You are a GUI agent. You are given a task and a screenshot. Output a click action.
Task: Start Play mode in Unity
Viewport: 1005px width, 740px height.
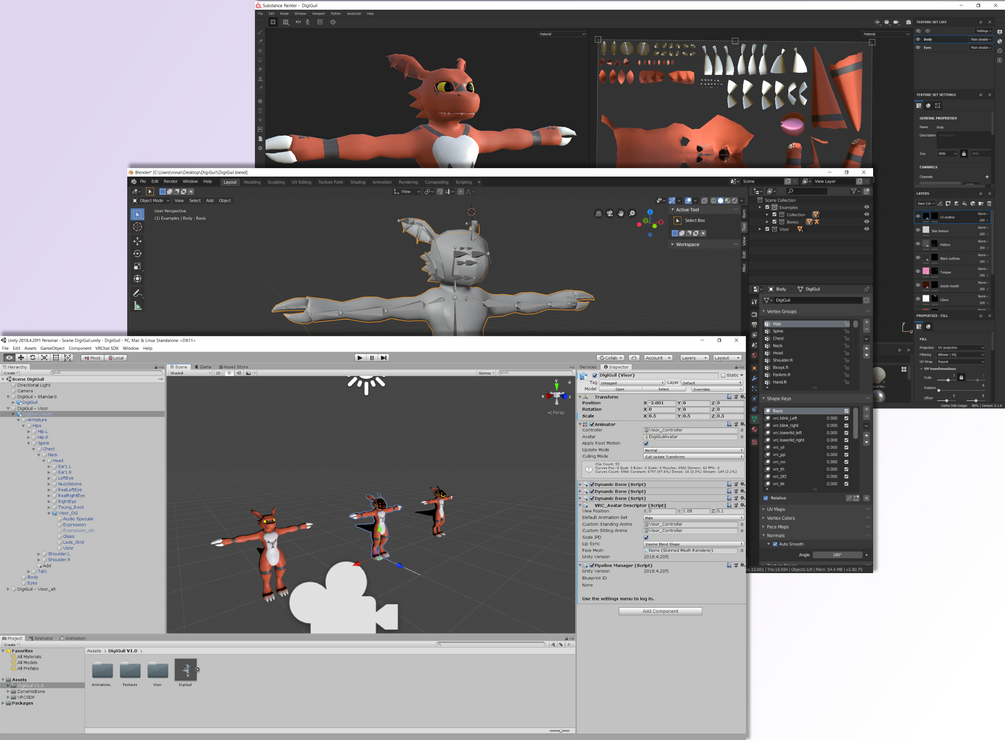pyautogui.click(x=360, y=358)
